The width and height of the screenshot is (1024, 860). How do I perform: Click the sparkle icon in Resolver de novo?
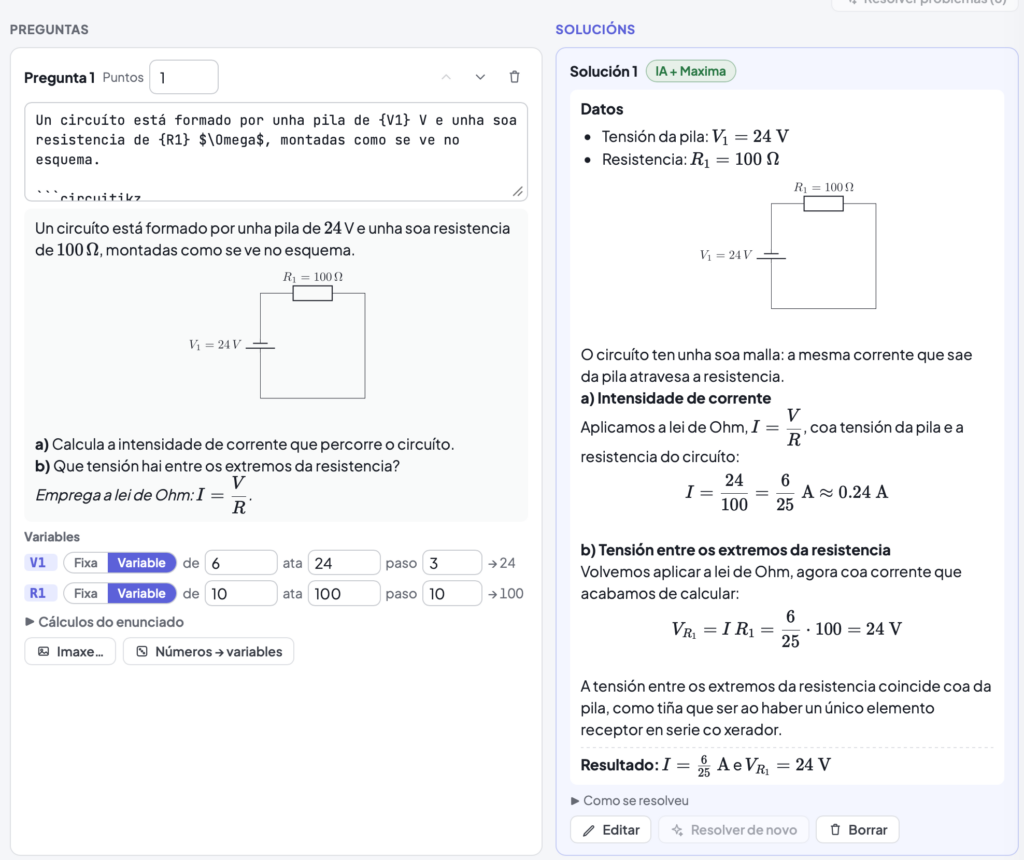(x=677, y=830)
